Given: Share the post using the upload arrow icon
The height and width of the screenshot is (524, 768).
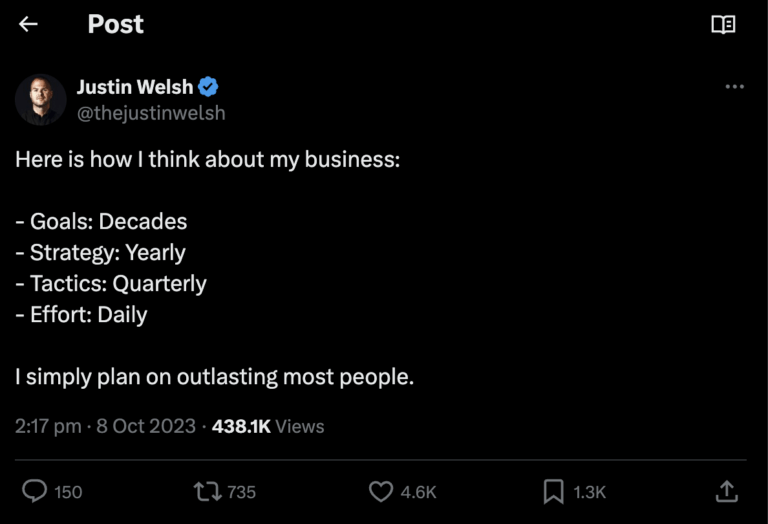Looking at the screenshot, I should tap(727, 491).
